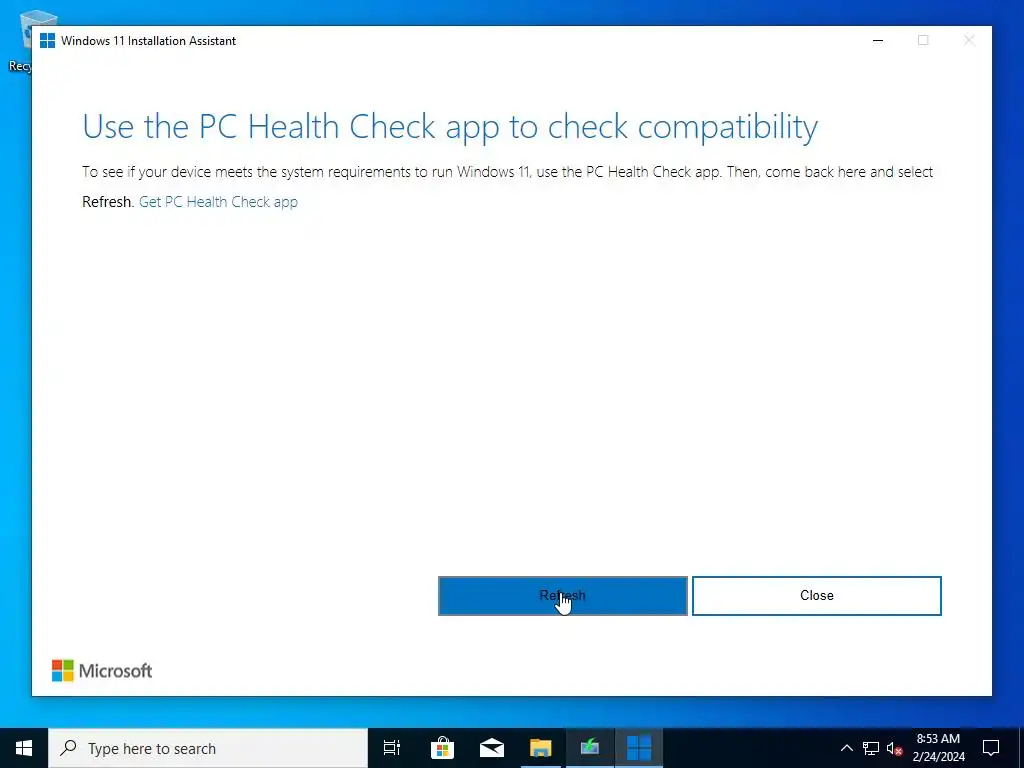Open the Mail app in the taskbar
The width and height of the screenshot is (1024, 768).
(x=492, y=748)
